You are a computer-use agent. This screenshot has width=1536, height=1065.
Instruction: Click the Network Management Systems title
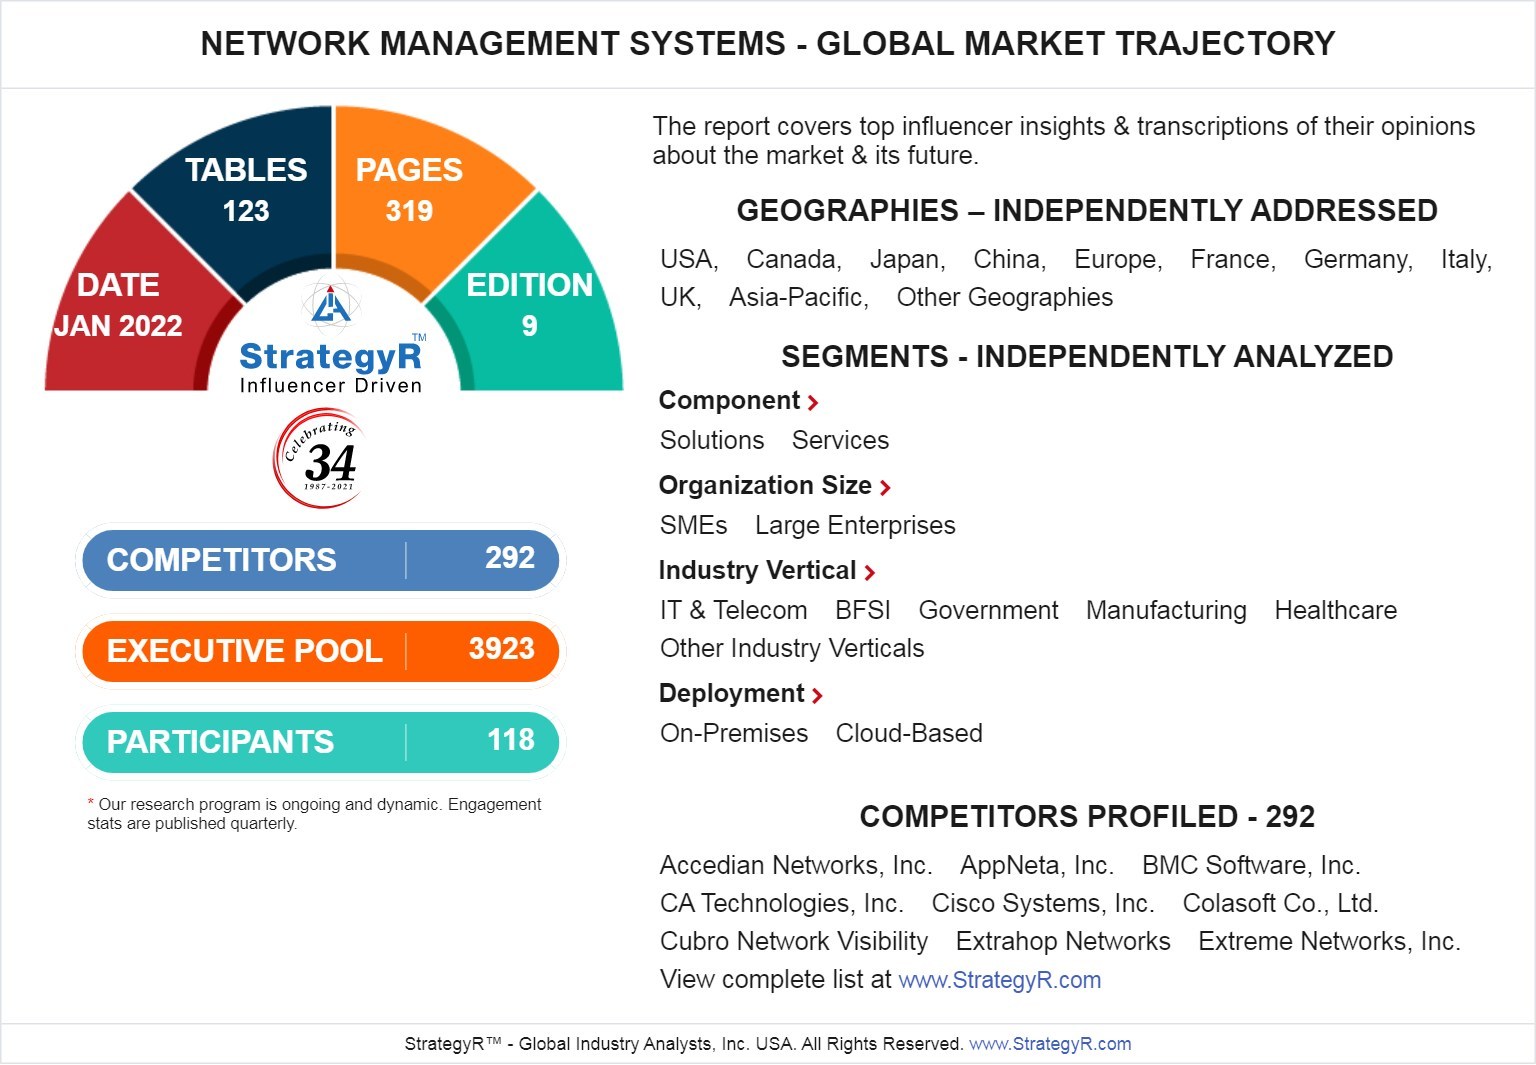(768, 44)
